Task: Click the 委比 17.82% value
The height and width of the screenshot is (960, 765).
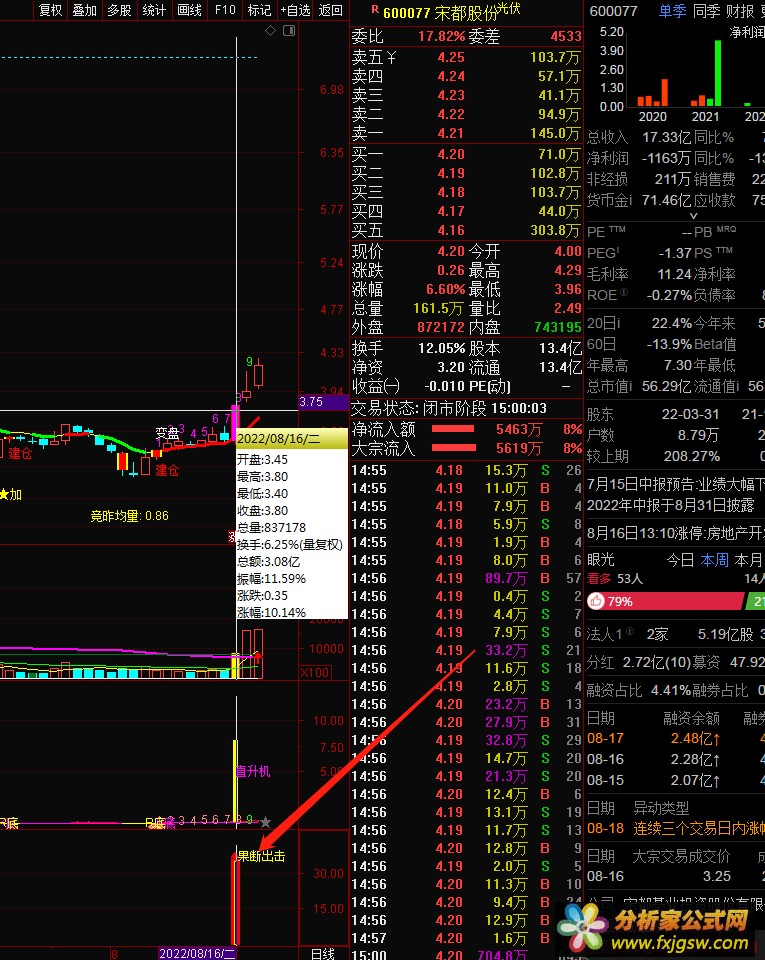Action: point(441,36)
